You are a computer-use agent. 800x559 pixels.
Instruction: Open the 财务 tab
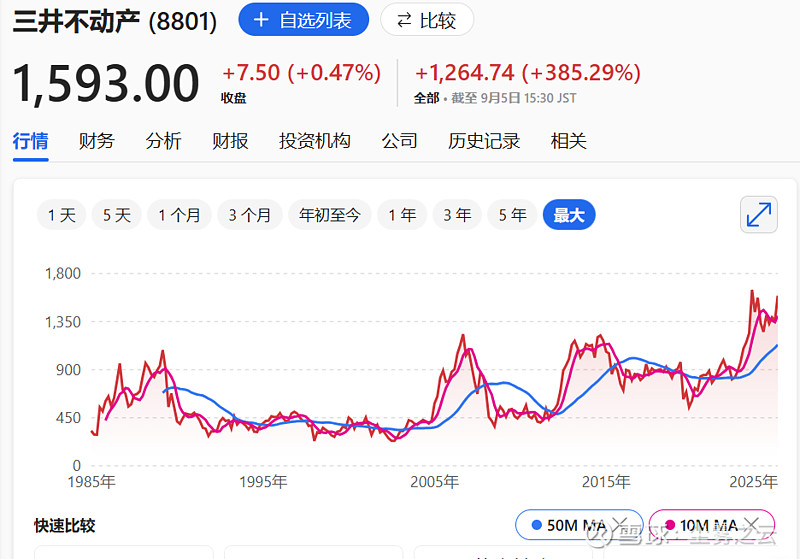97,141
